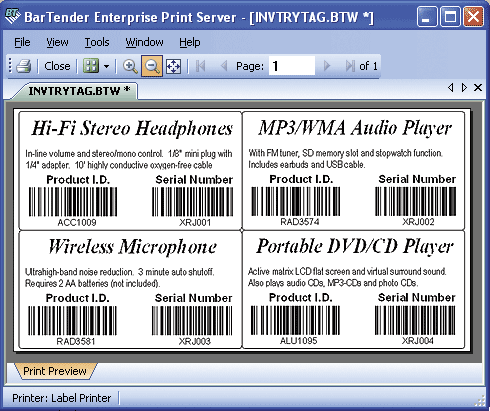Go to previous page arrow
The height and width of the screenshot is (411, 490).
point(224,66)
